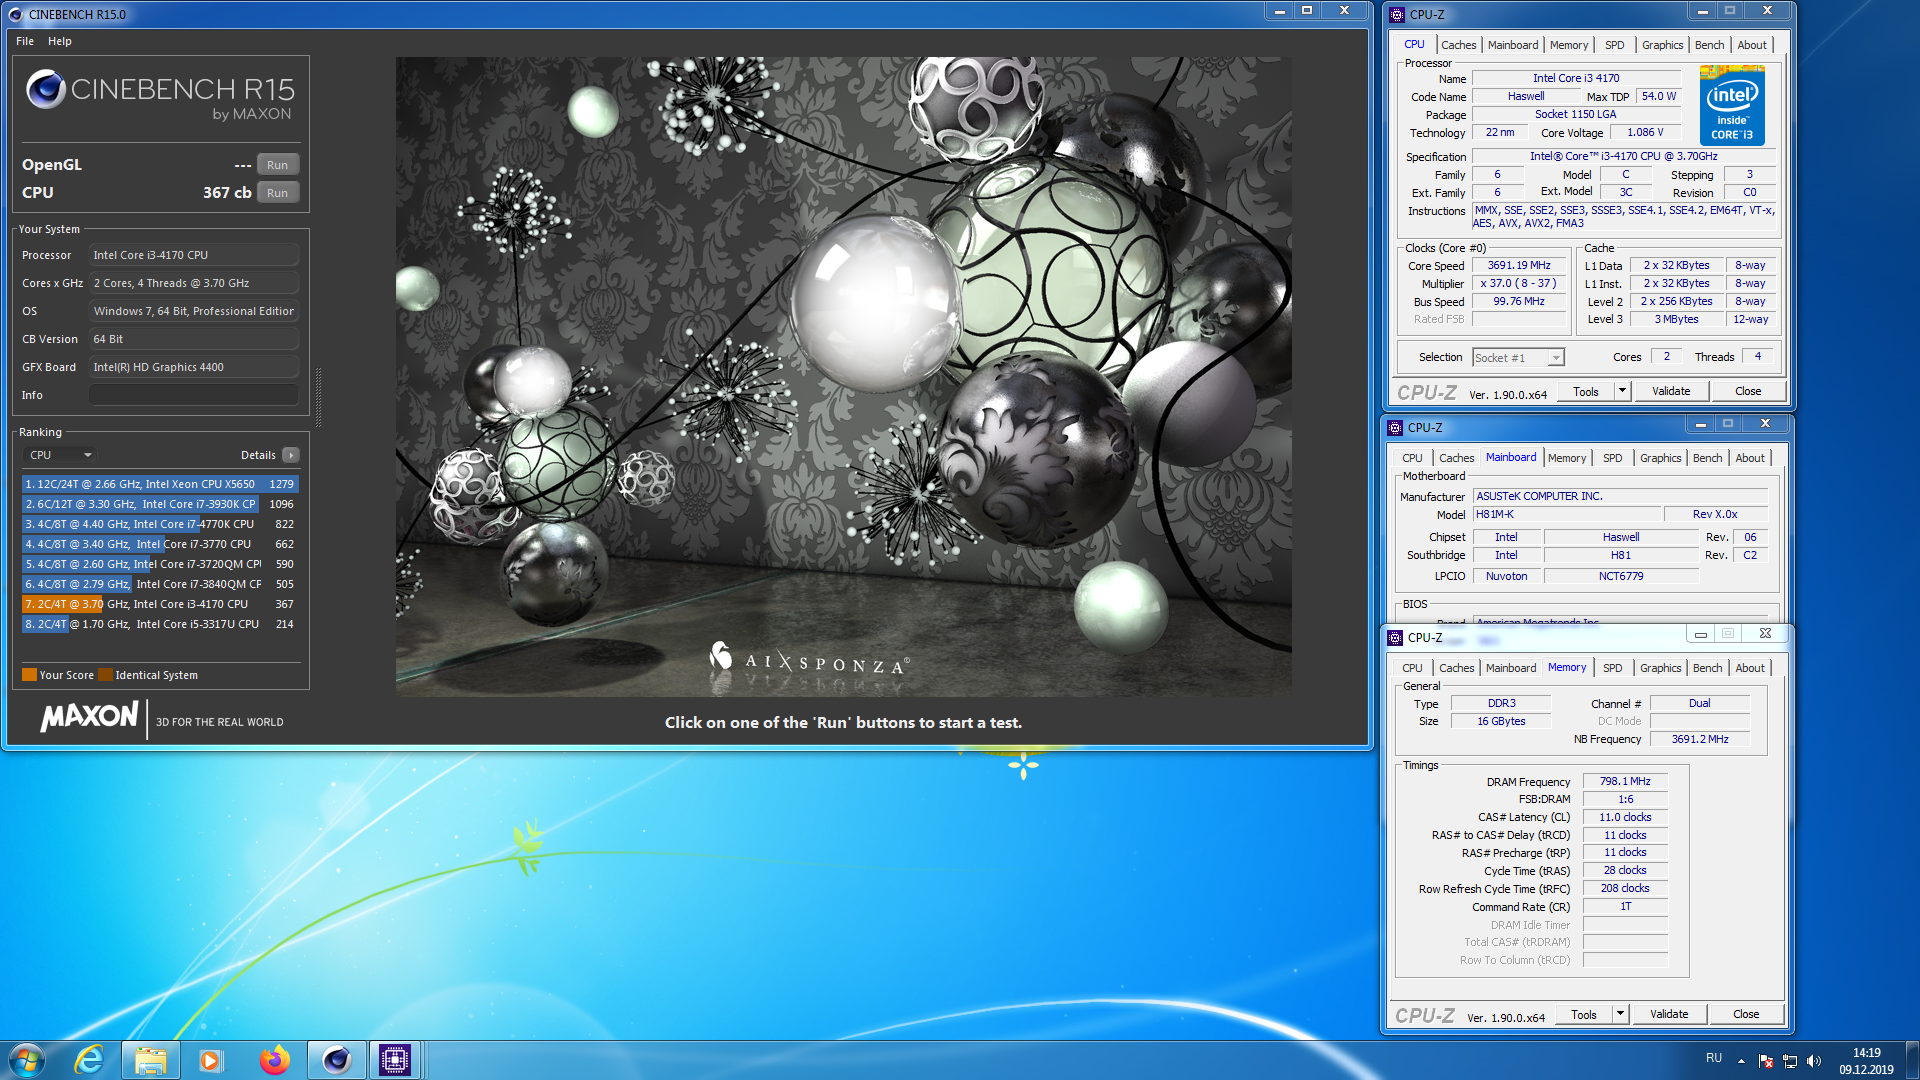Open SPD tab in bottom CPU-Z window
This screenshot has width=1920, height=1080.
click(x=1612, y=668)
